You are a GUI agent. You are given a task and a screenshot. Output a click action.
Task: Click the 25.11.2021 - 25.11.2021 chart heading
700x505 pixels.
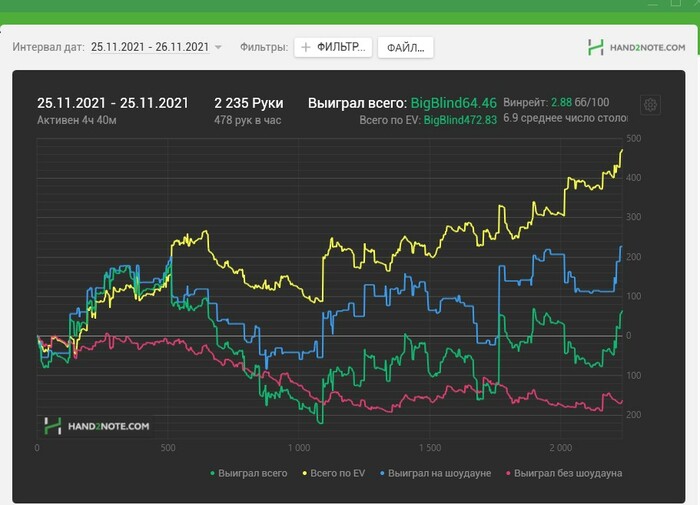point(113,103)
